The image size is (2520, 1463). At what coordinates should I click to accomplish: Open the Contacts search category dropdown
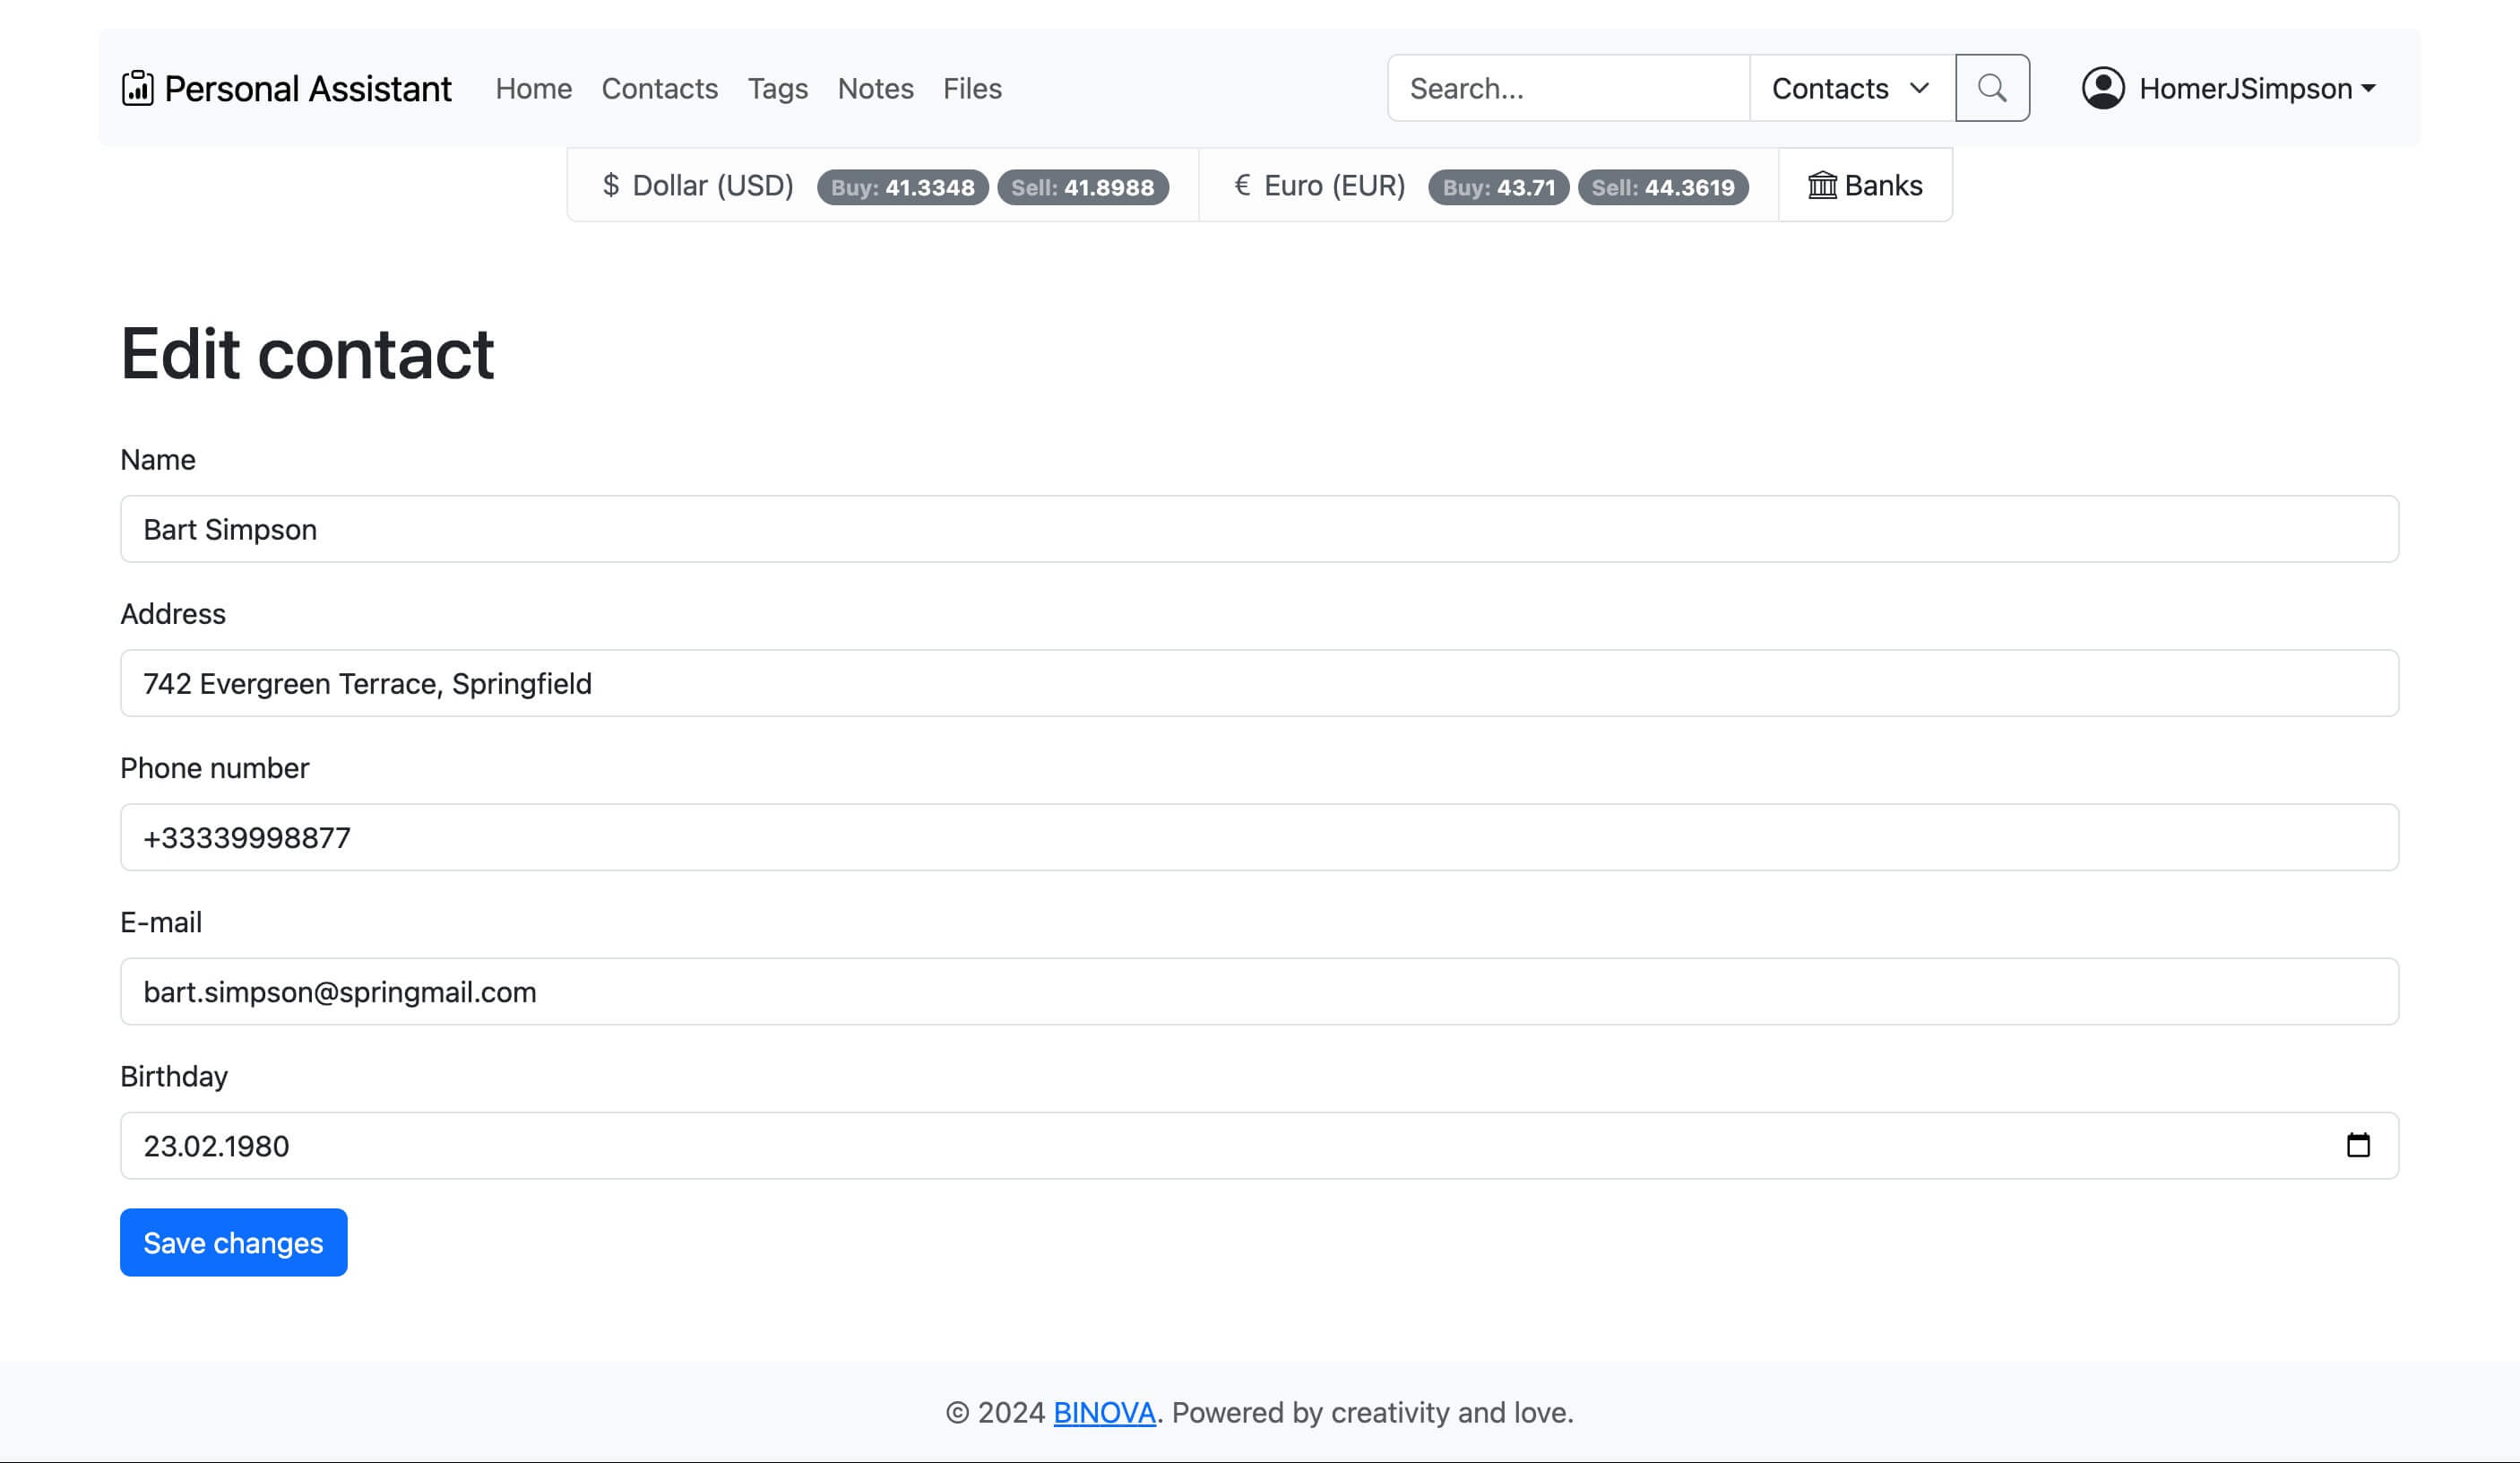coord(1852,88)
